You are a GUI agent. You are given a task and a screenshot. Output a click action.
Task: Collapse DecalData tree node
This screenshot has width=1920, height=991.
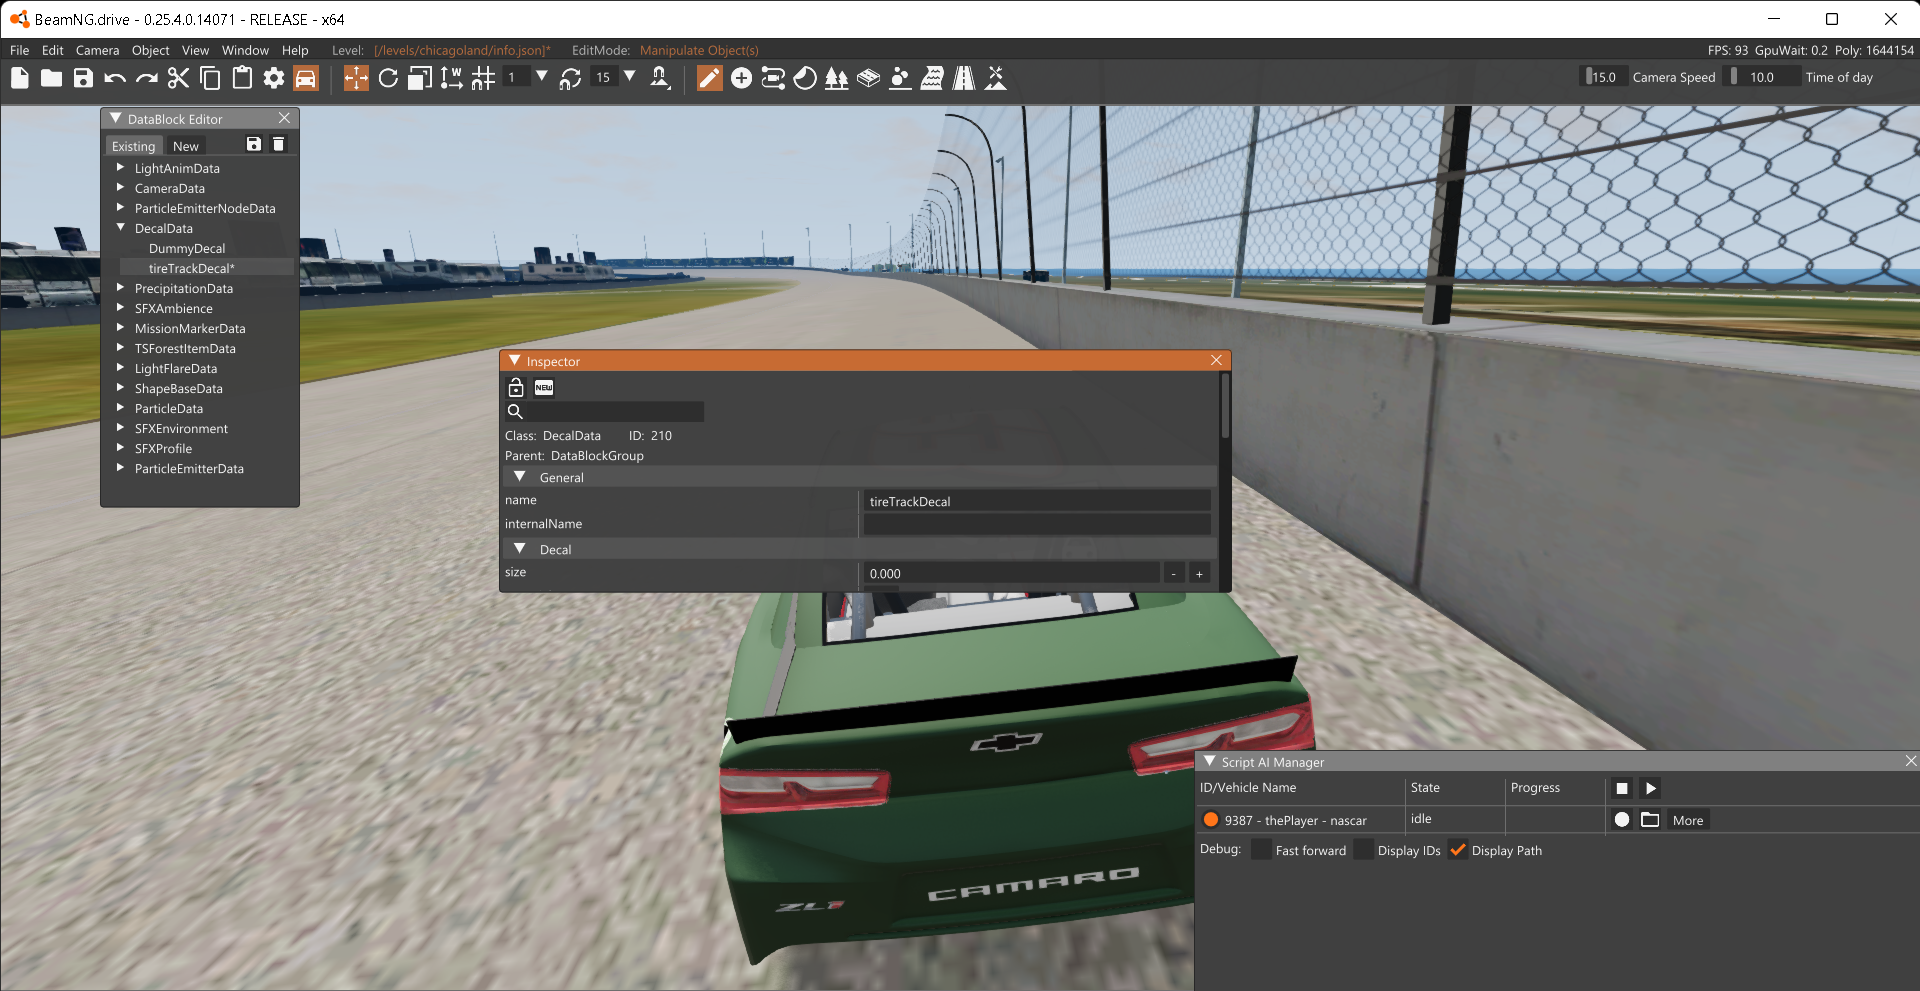(x=121, y=228)
